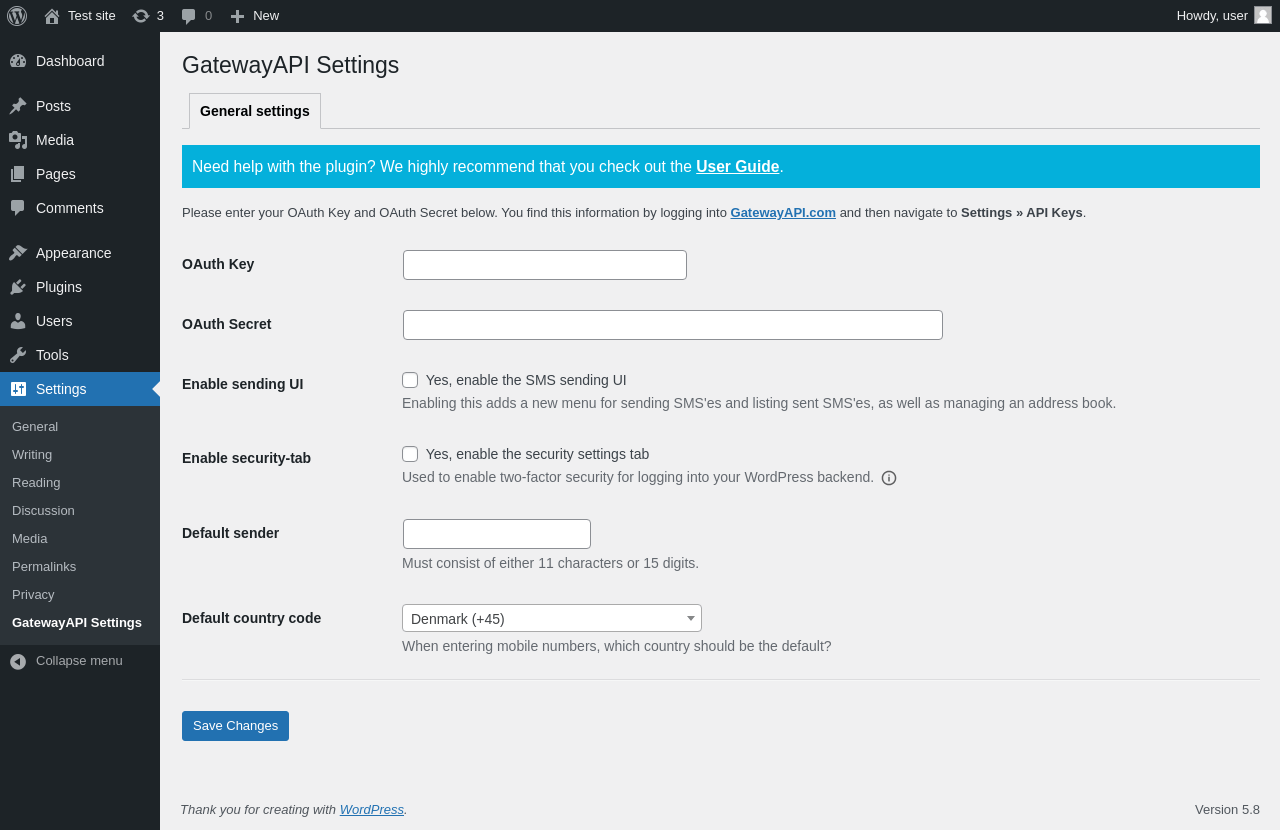
Task: Open the WordPress footer link
Action: [372, 810]
